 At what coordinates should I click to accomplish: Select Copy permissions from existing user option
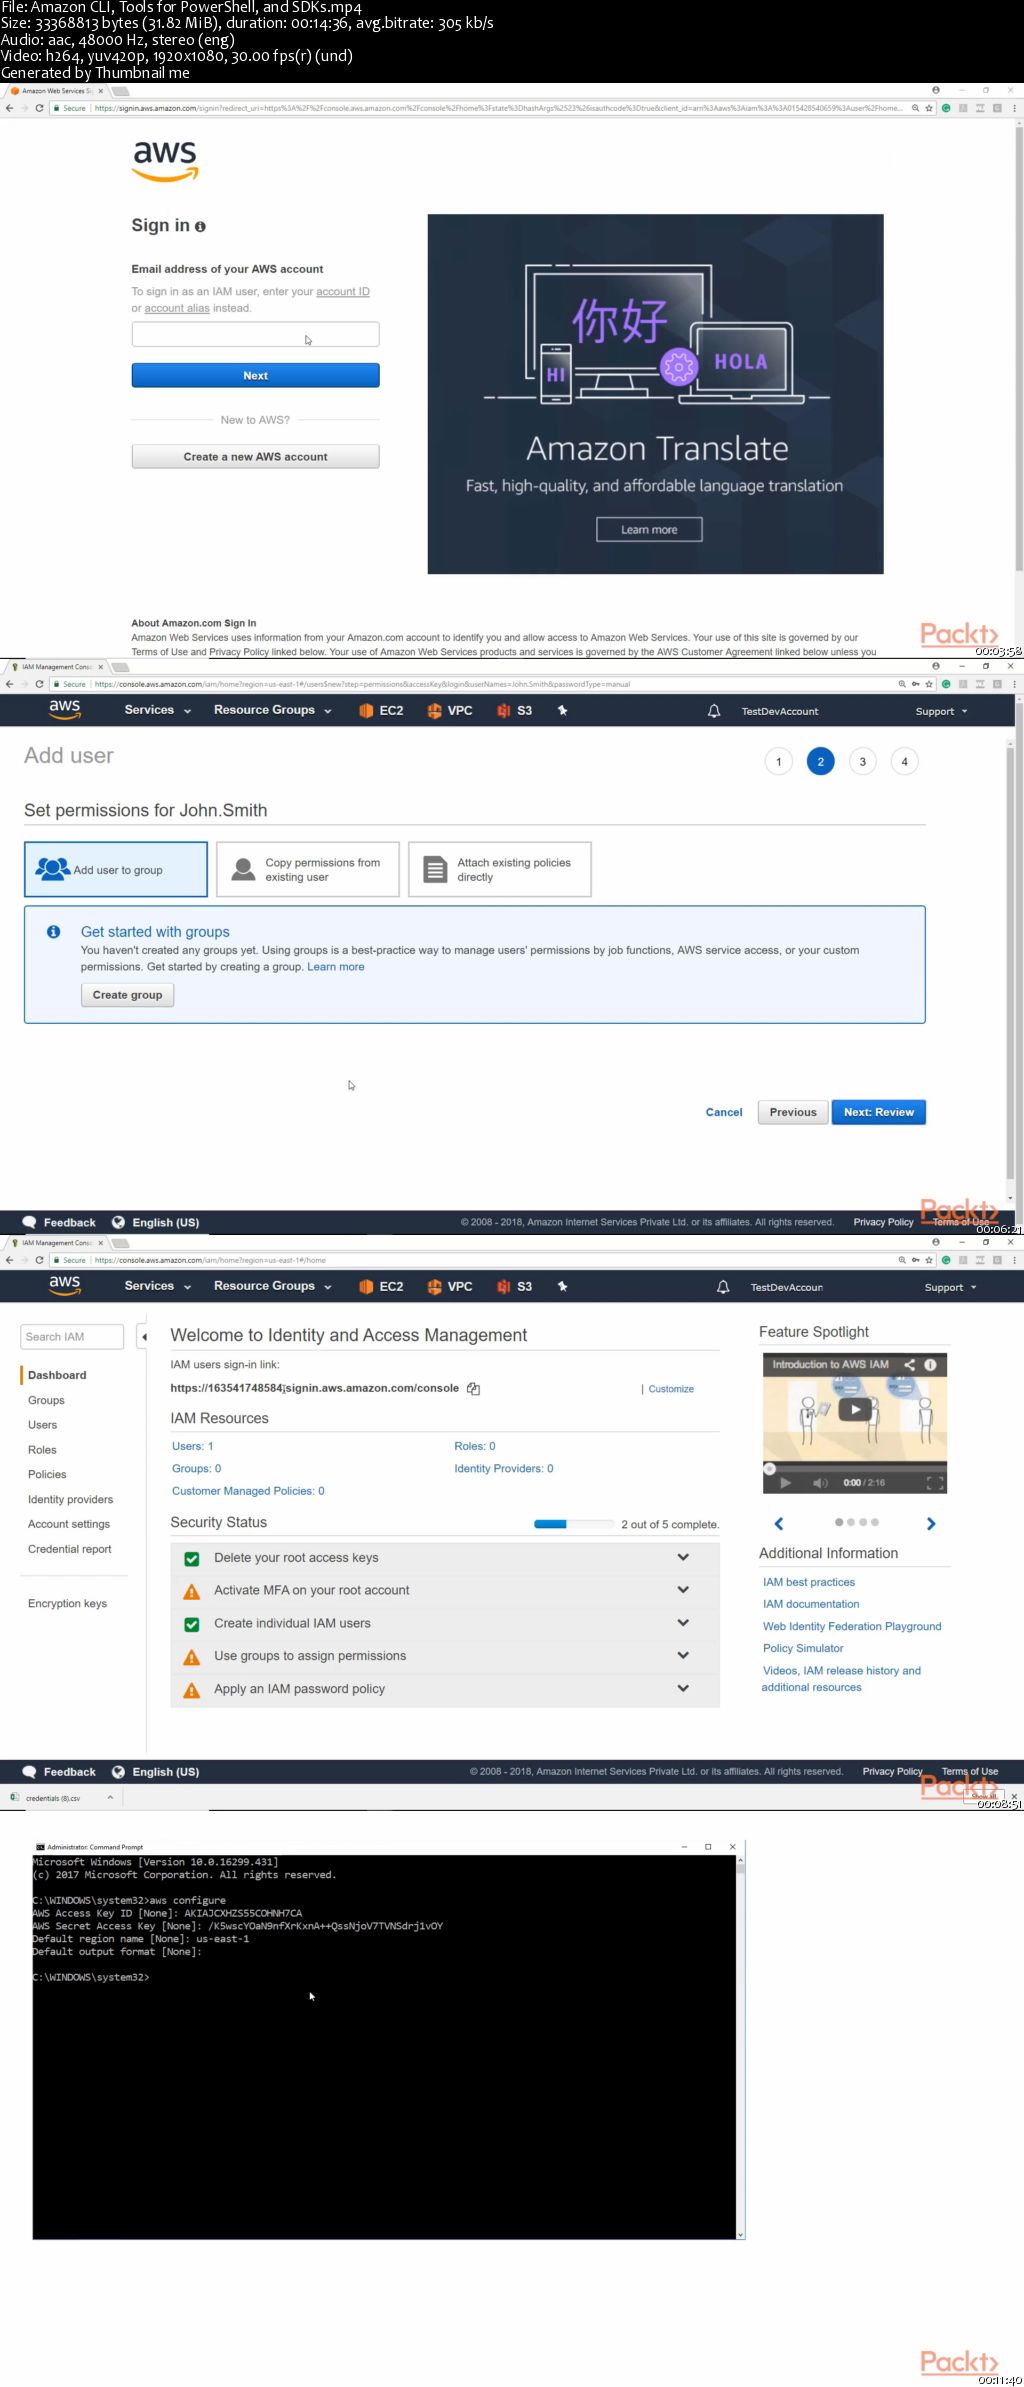(x=308, y=869)
